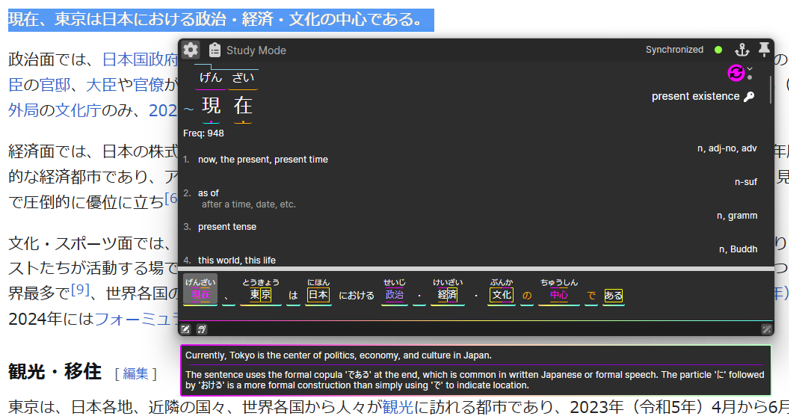The image size is (789, 416).
Task: Select the 現在 token in sentence bar
Action: tap(200, 290)
